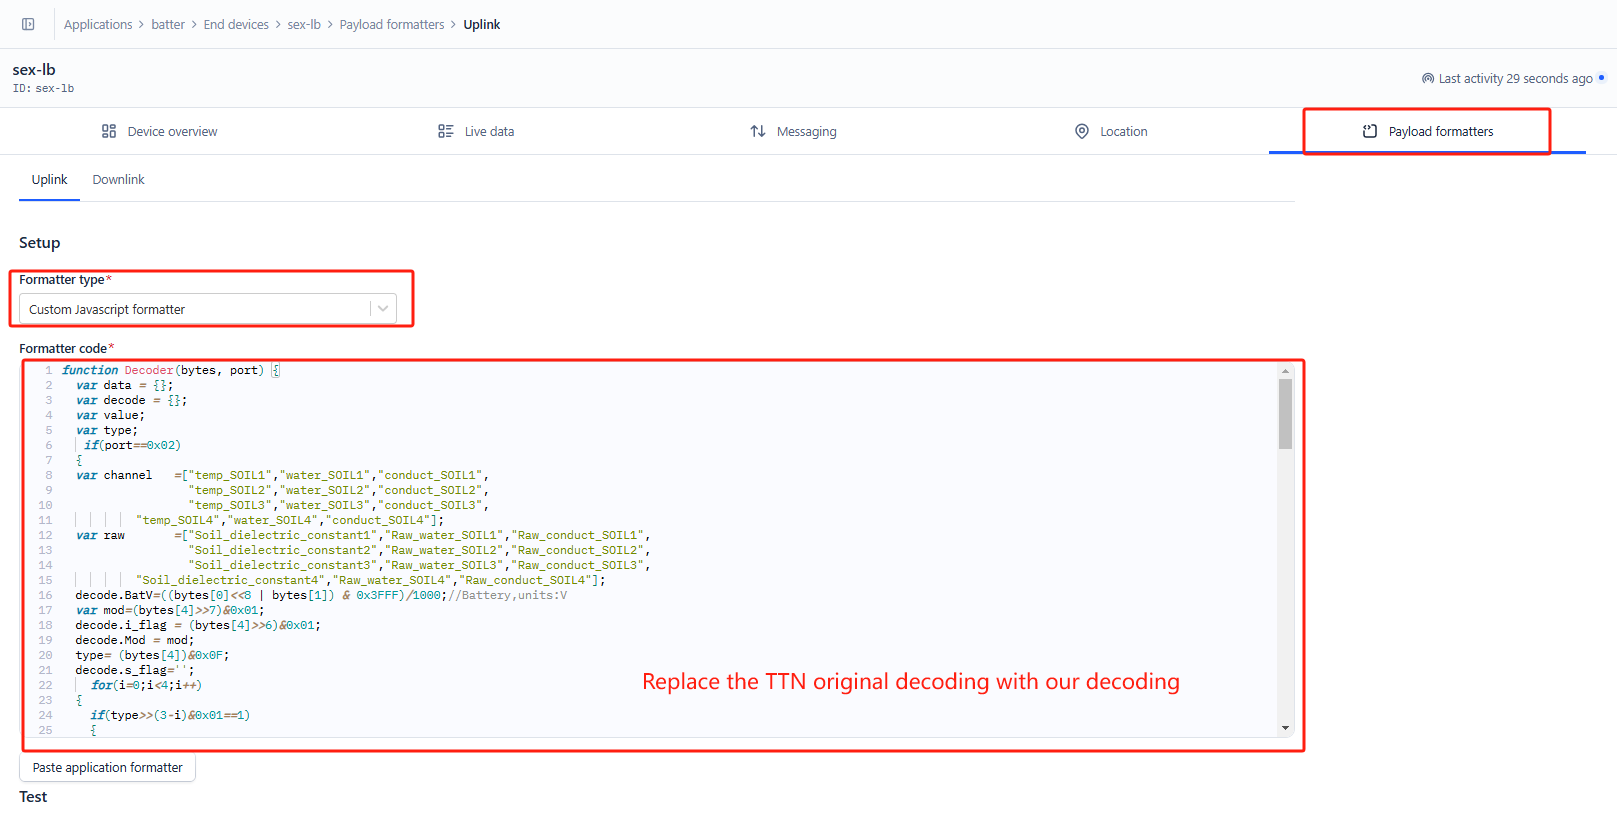Select the Uplink sub-tab
The height and width of the screenshot is (820, 1617).
coord(49,180)
